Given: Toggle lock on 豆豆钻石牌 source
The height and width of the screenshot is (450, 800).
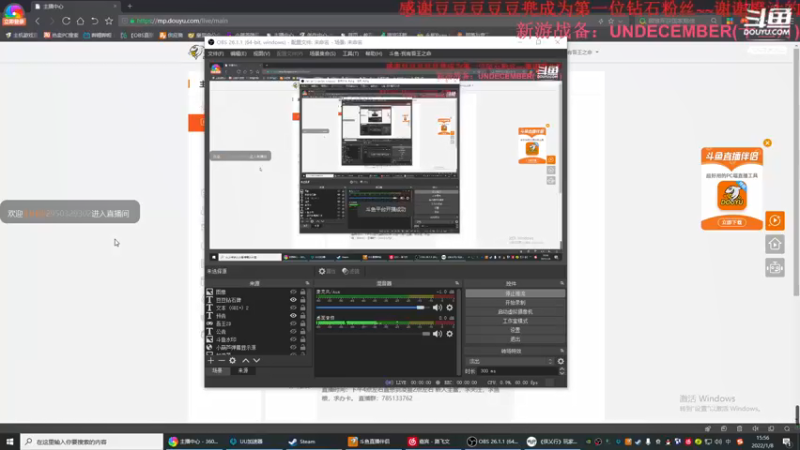Looking at the screenshot, I should pos(303,300).
